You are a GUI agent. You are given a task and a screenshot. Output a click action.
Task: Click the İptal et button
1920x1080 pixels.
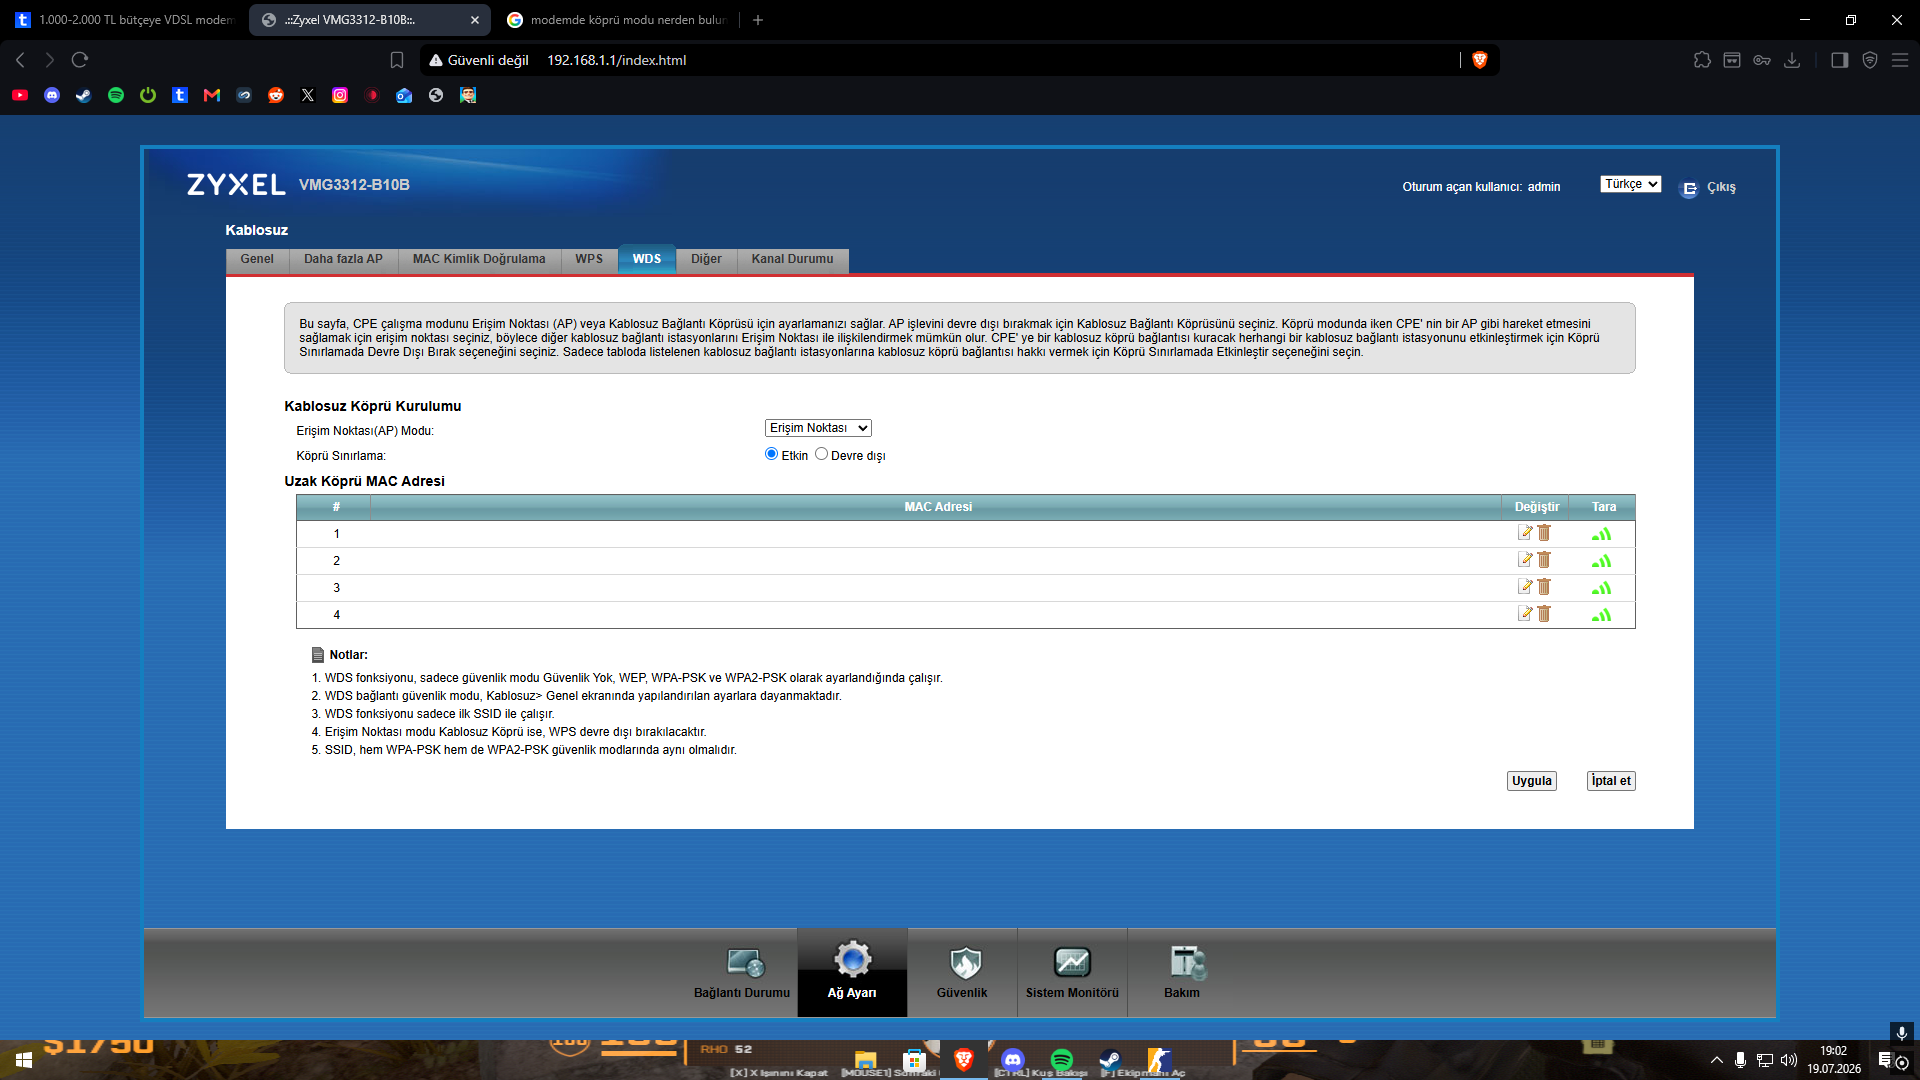pos(1611,781)
